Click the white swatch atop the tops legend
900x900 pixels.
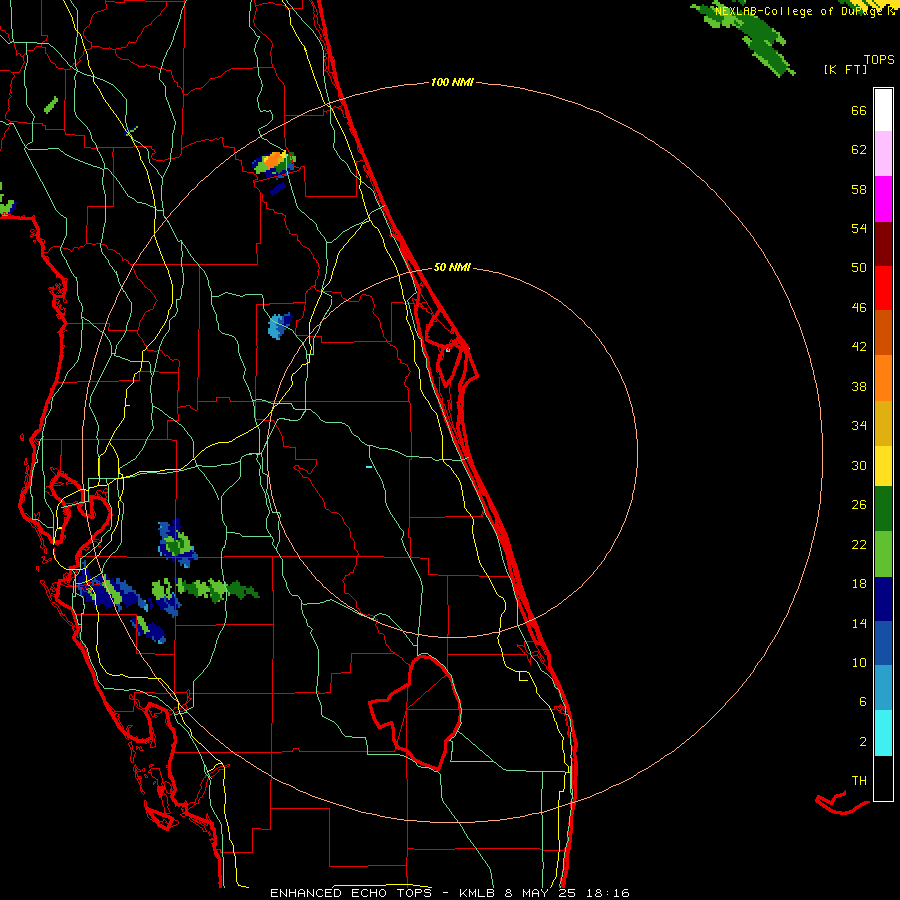pyautogui.click(x=883, y=110)
